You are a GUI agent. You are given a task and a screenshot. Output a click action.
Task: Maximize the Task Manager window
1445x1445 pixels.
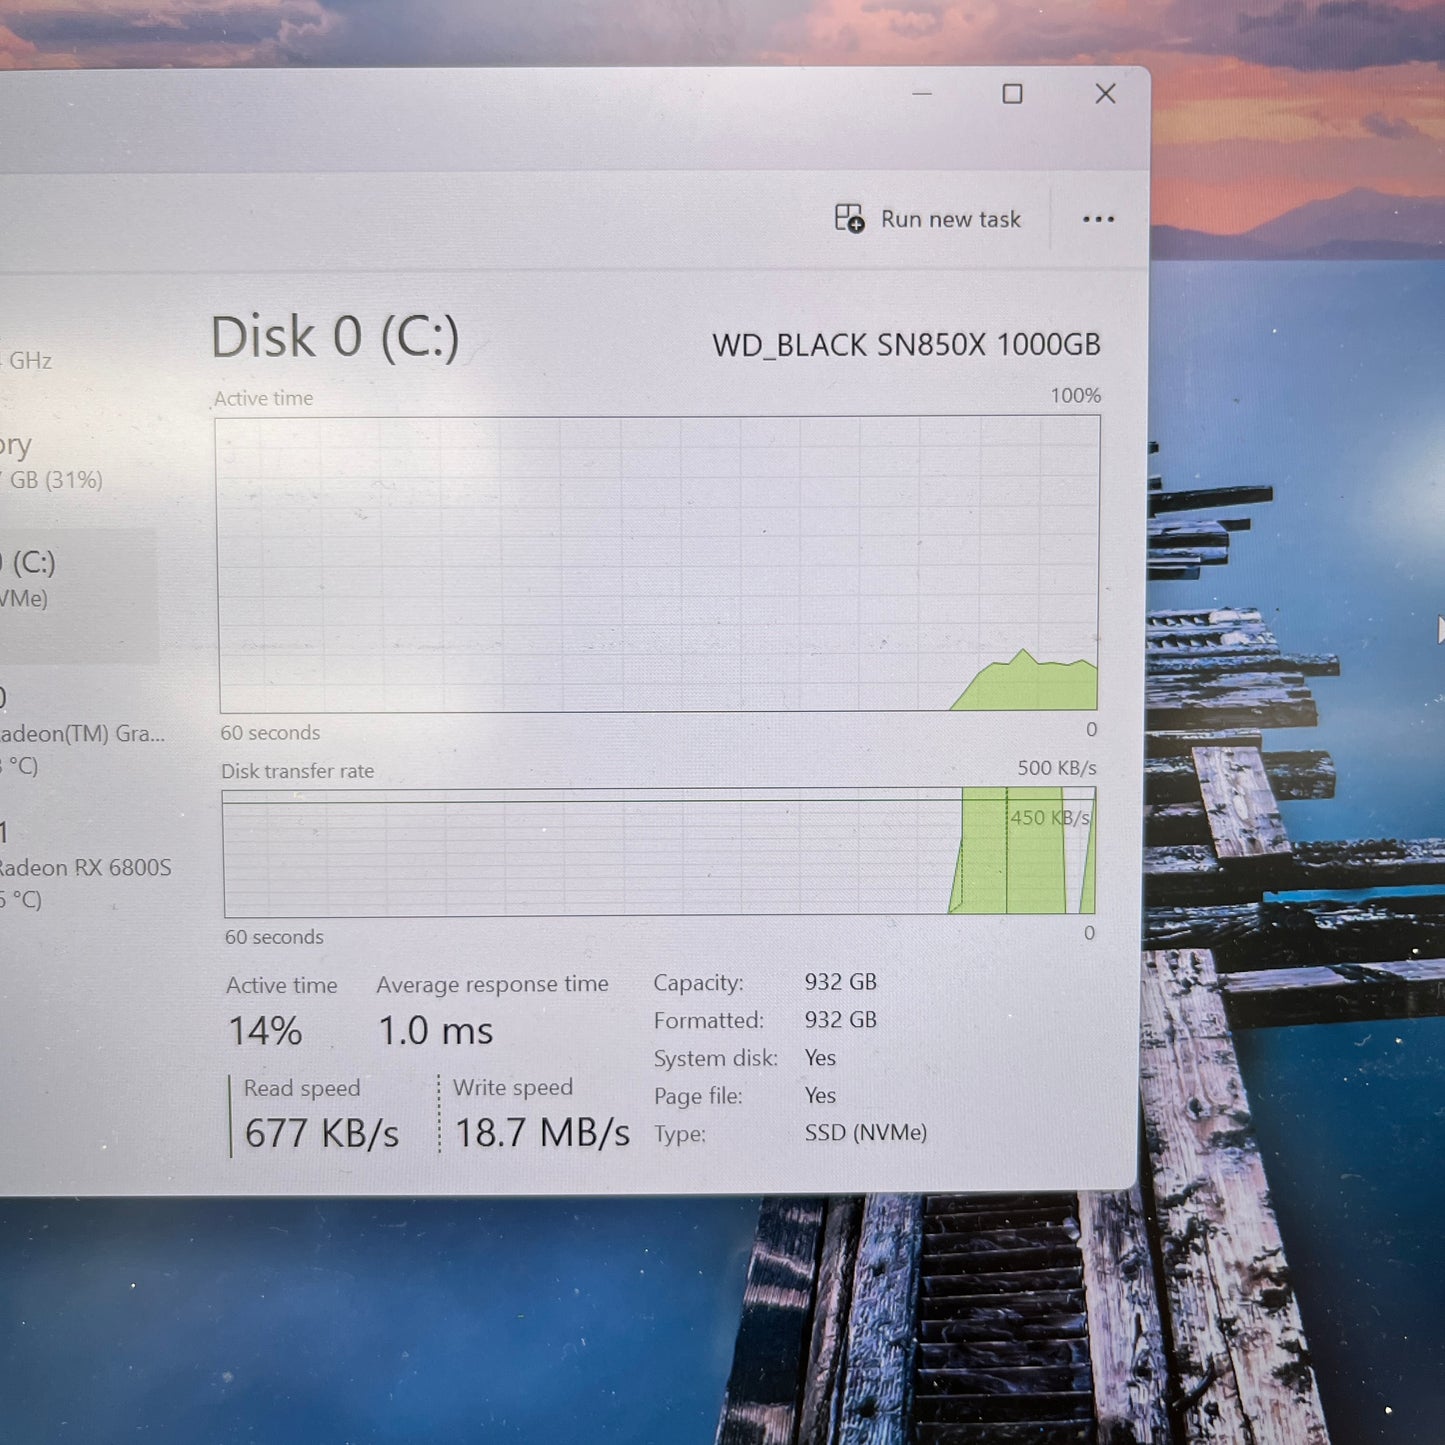click(1012, 94)
